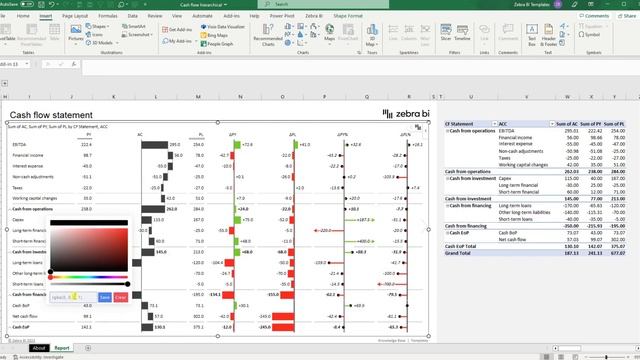Click the Zebra BI chart settings icon

[x=418, y=127]
